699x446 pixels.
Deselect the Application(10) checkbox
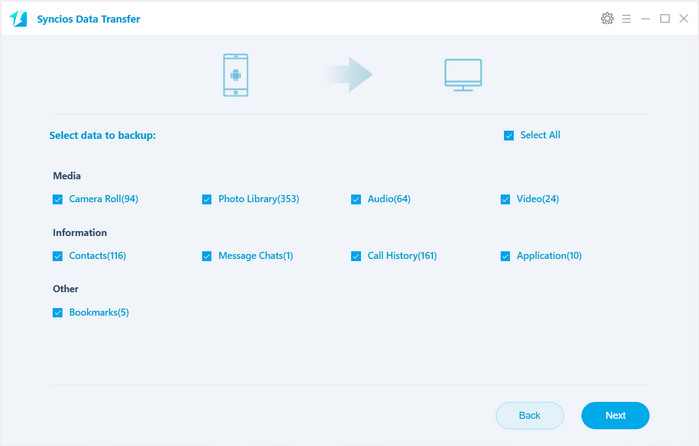pos(506,257)
